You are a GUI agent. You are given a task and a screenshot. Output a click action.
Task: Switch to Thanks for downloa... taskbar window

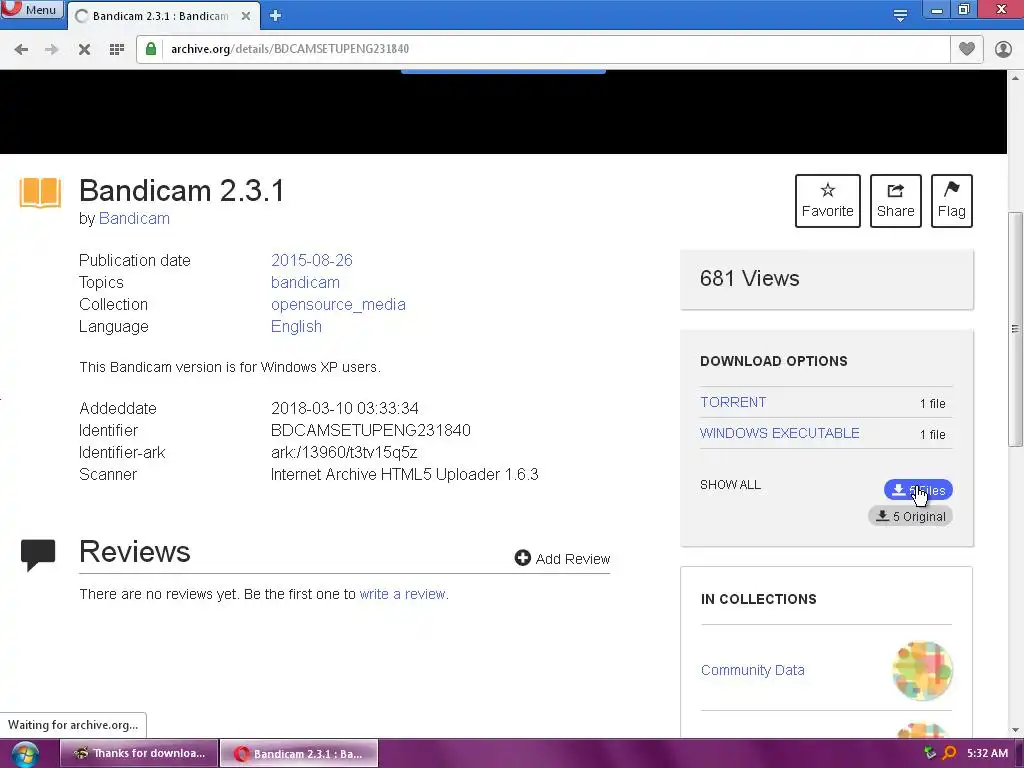pos(138,753)
